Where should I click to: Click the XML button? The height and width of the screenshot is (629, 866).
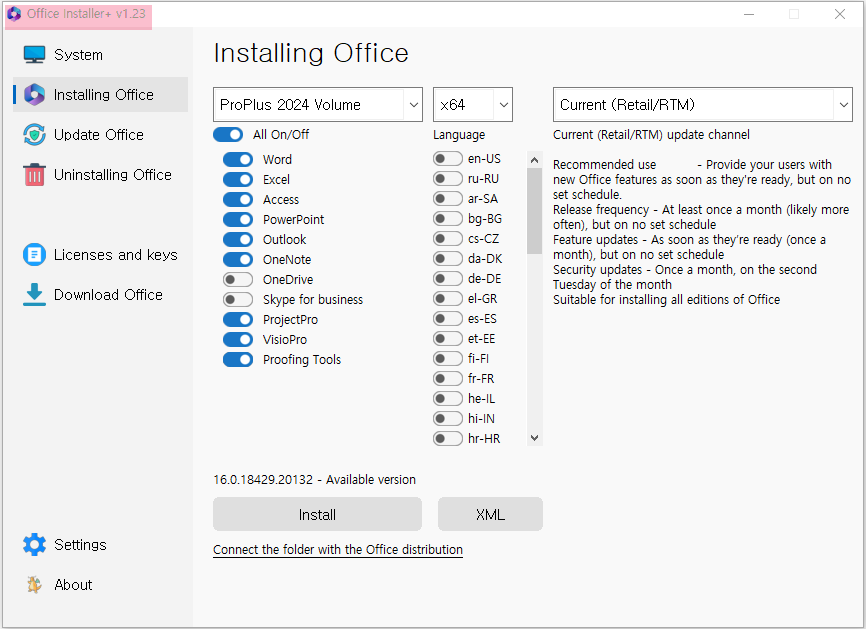pos(490,514)
